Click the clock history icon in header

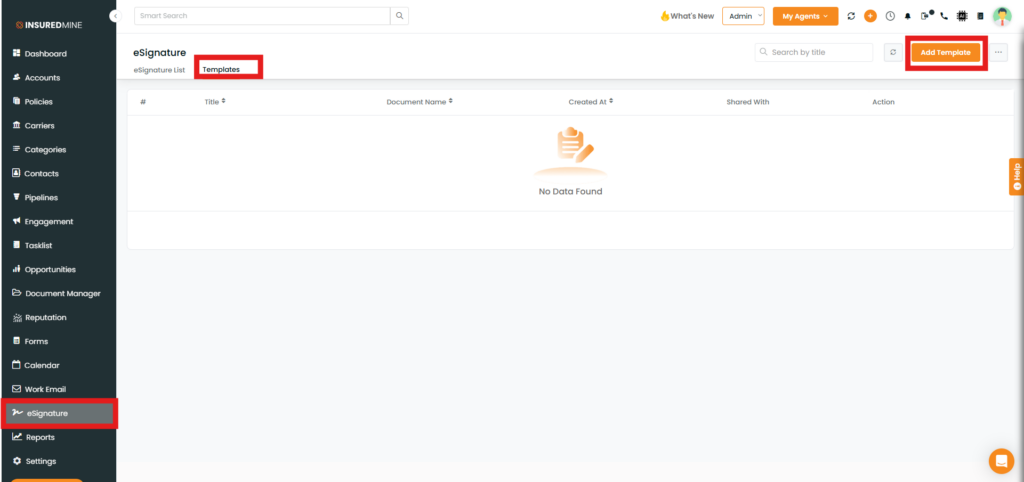(x=889, y=16)
